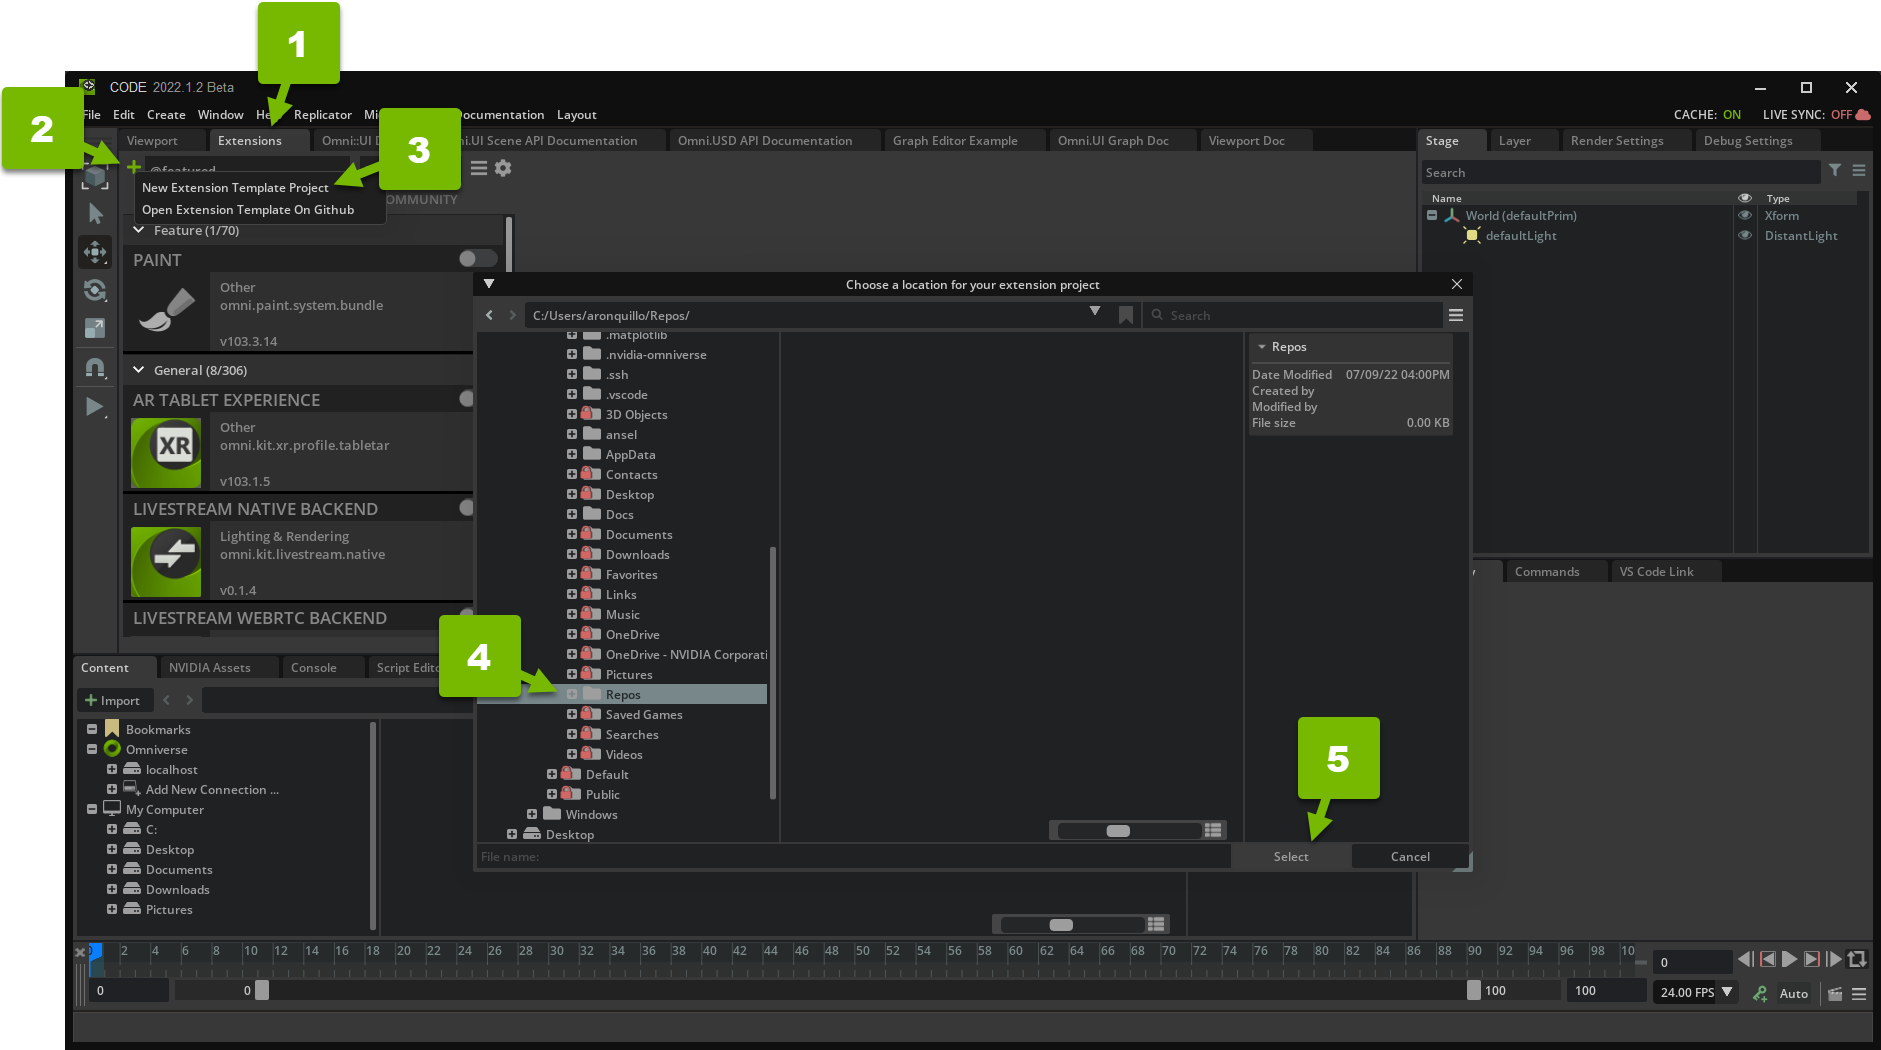Toggle grid view in Content browser
This screenshot has height=1050, width=1881.
point(1156,924)
